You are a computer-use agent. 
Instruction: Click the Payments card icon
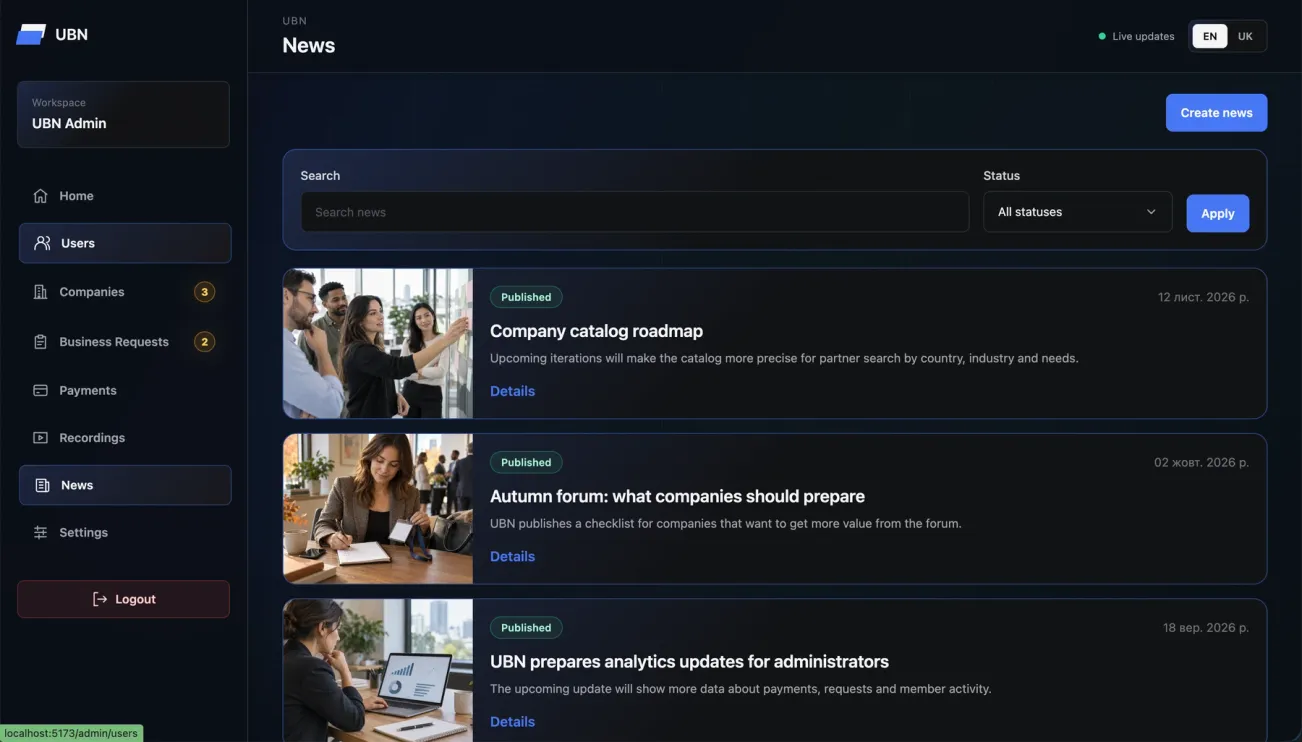point(40,390)
